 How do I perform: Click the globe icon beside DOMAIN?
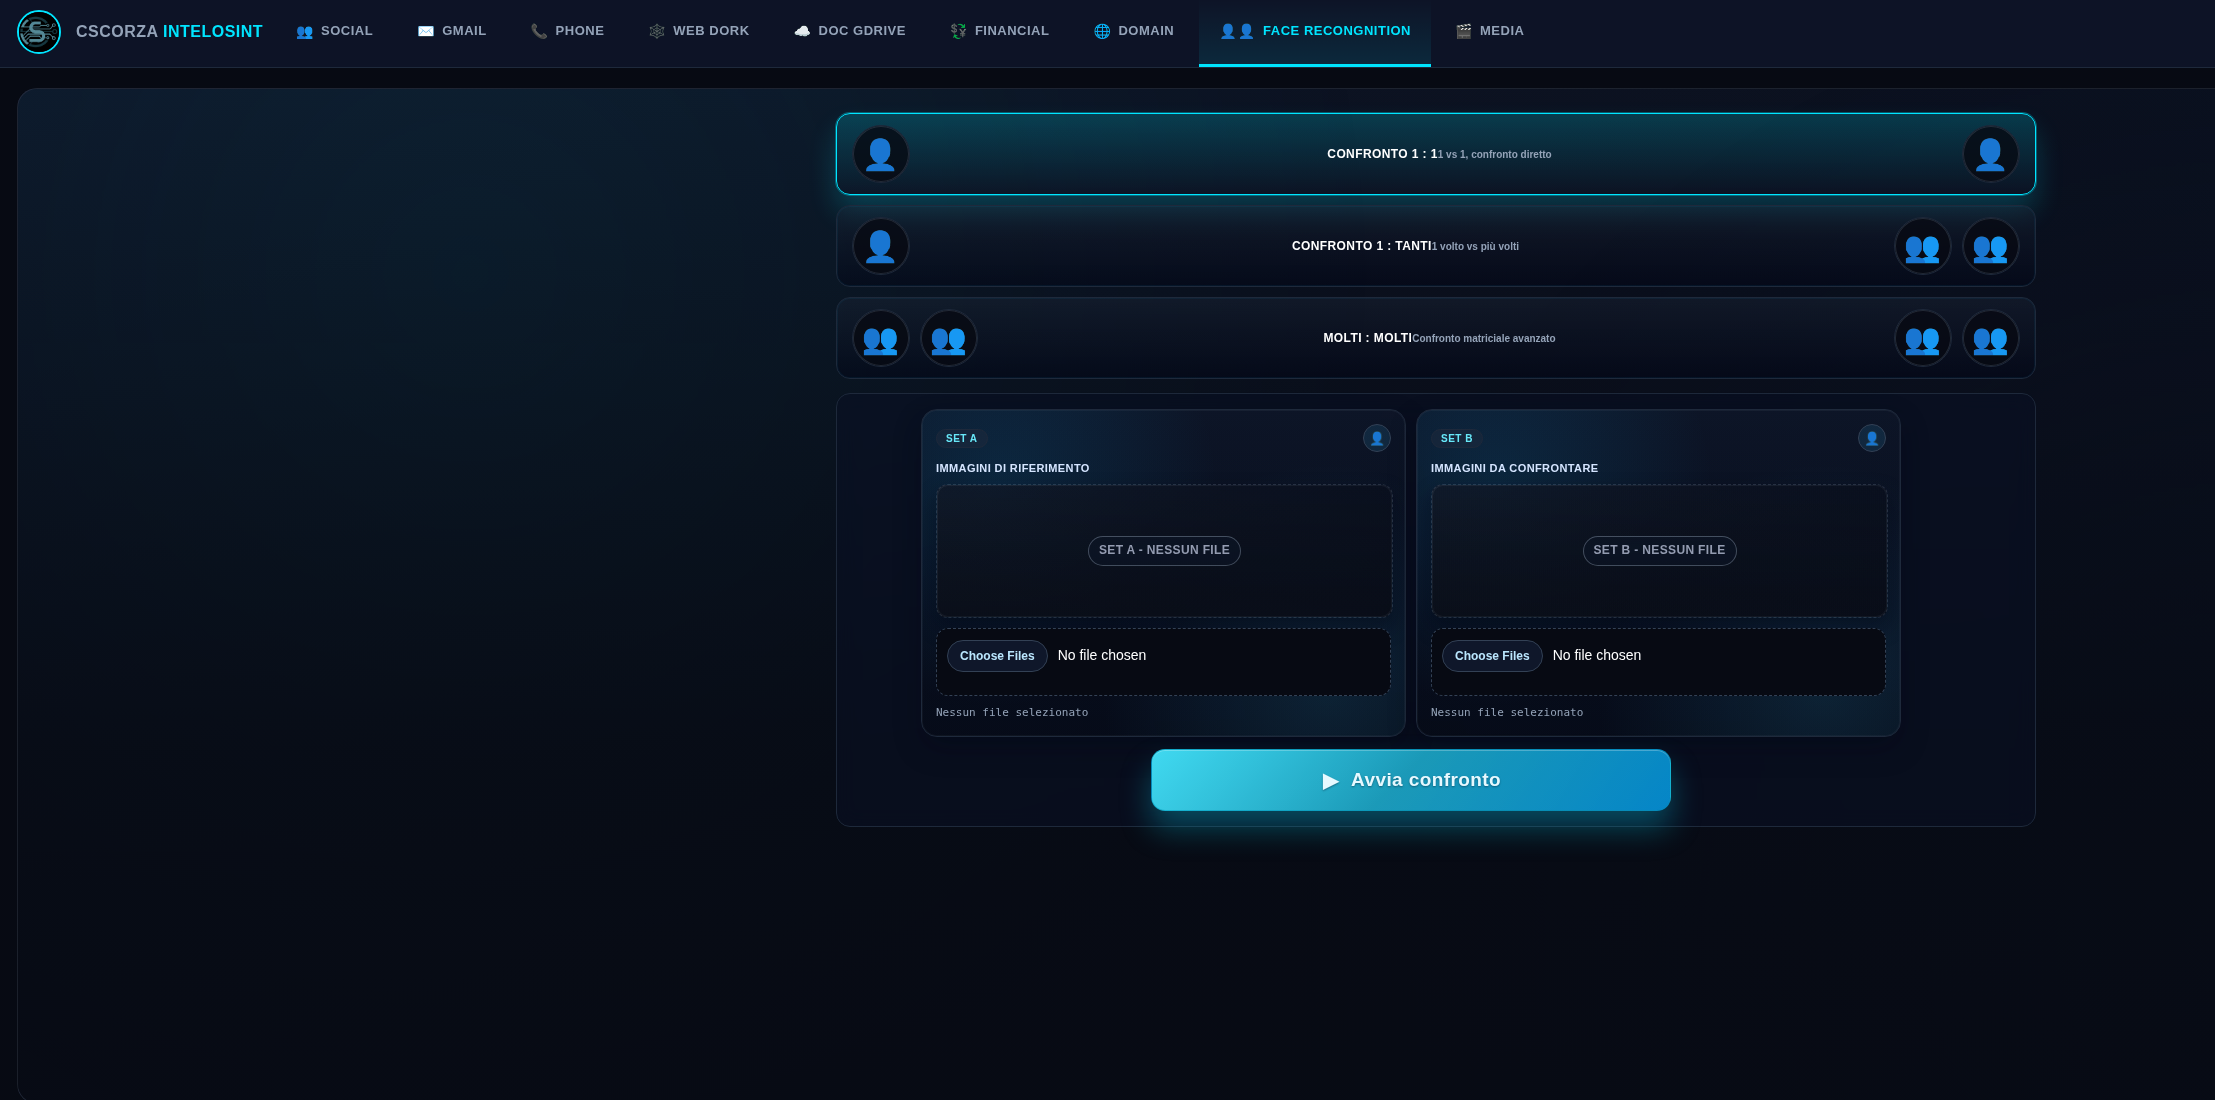[x=1102, y=32]
